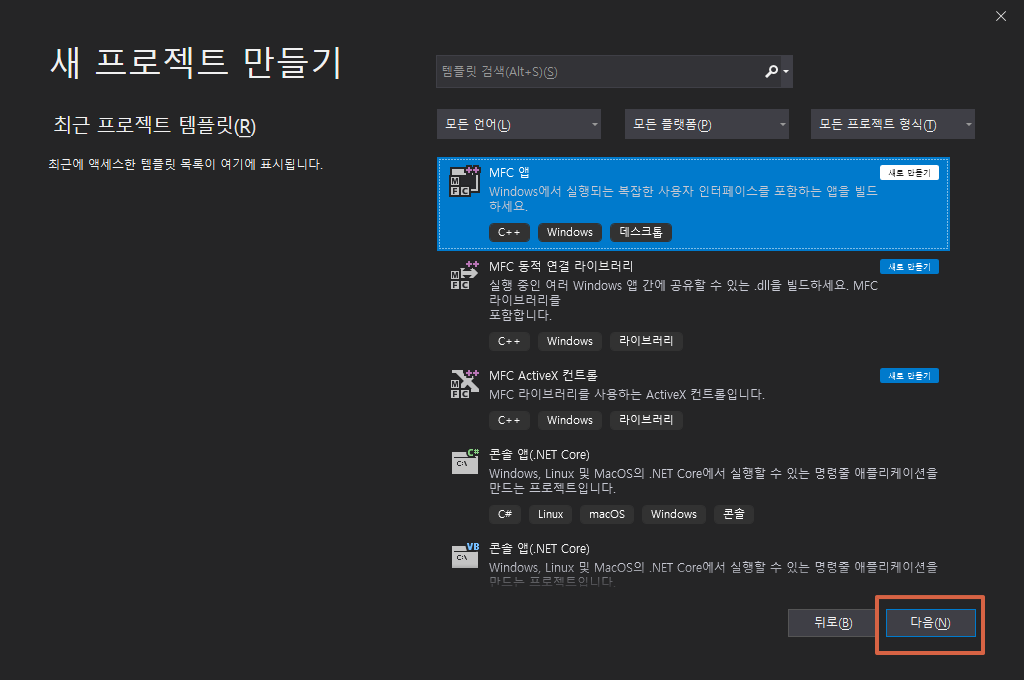Open the 모든 플랫폼 dropdown
Viewport: 1024px width, 680px height.
pyautogui.click(x=707, y=124)
